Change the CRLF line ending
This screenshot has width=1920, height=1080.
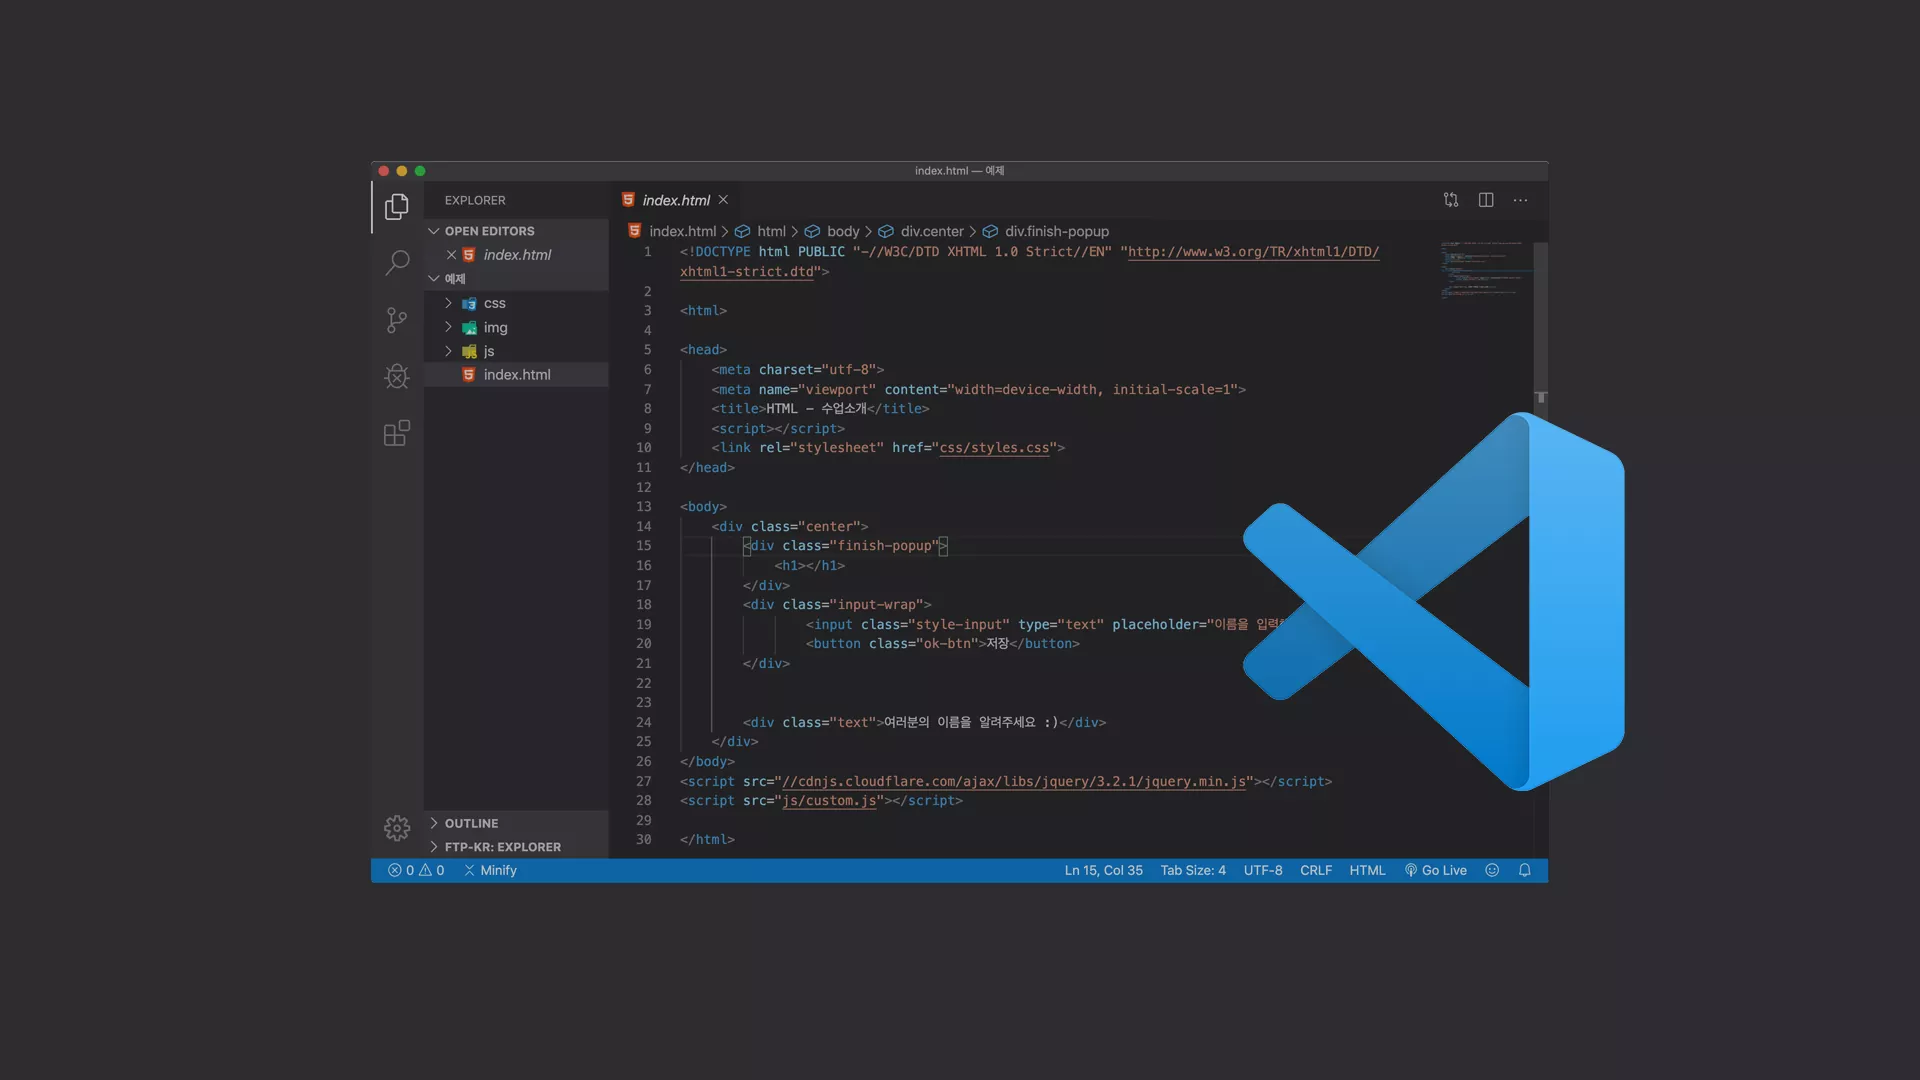click(x=1316, y=871)
